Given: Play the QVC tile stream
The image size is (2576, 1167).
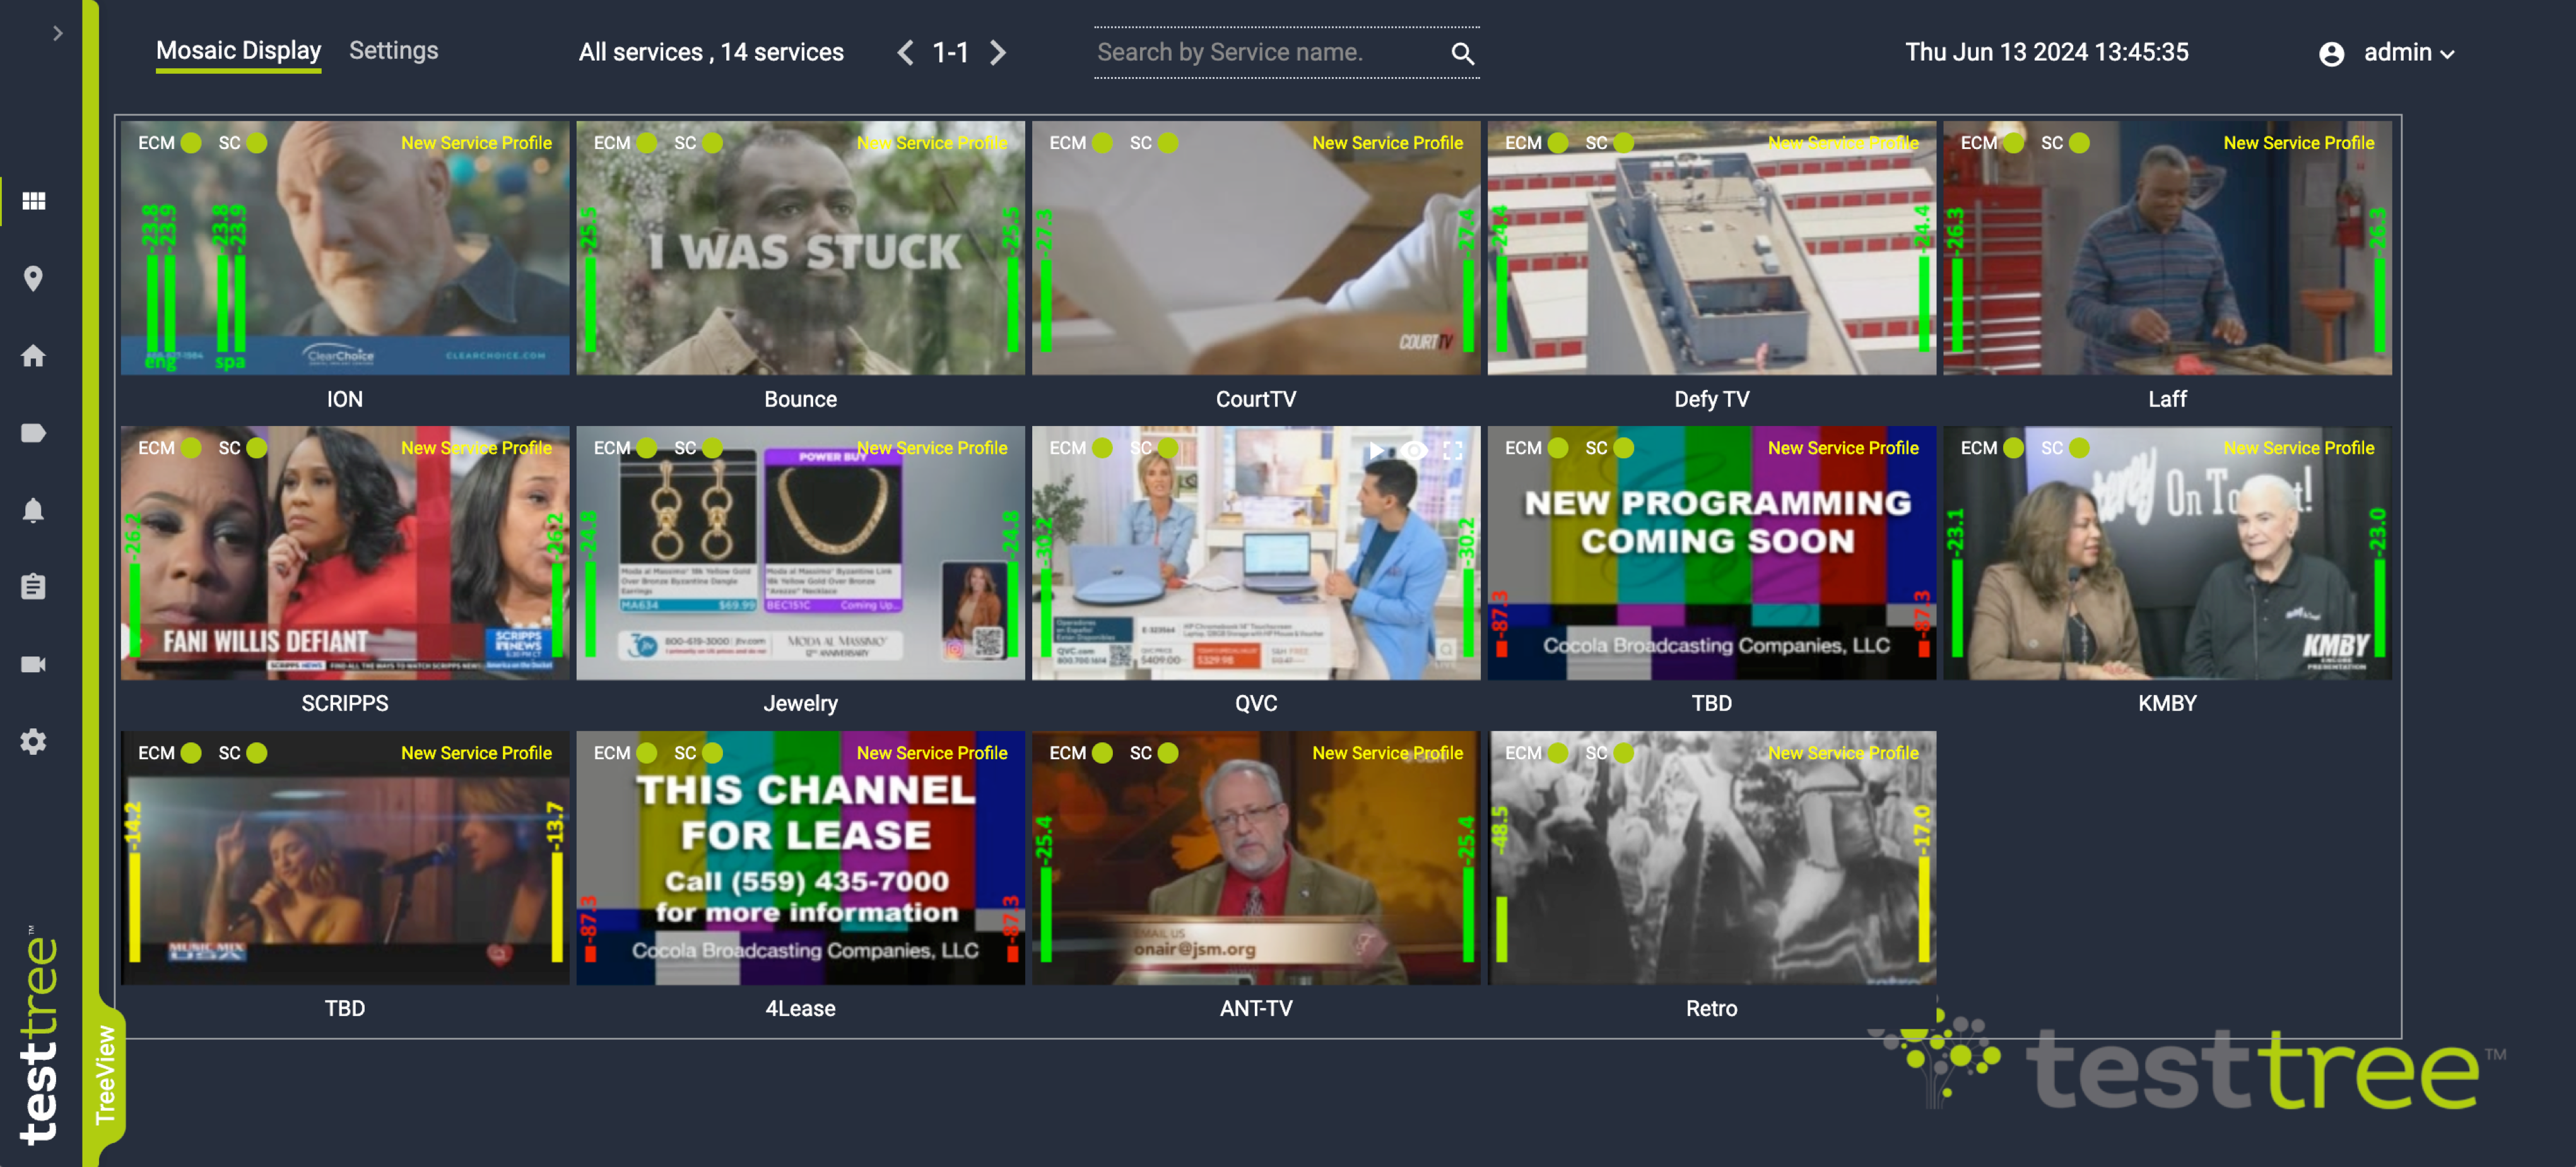Looking at the screenshot, I should click(1377, 450).
